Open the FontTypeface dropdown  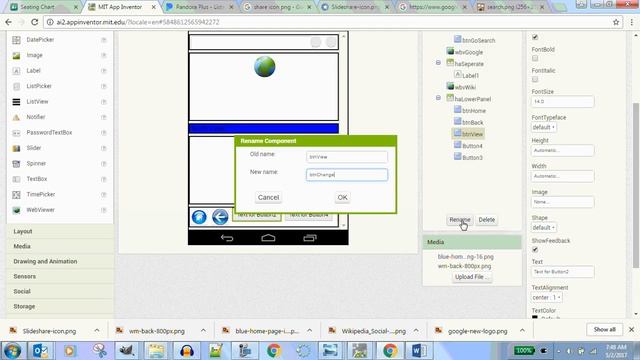(544, 127)
